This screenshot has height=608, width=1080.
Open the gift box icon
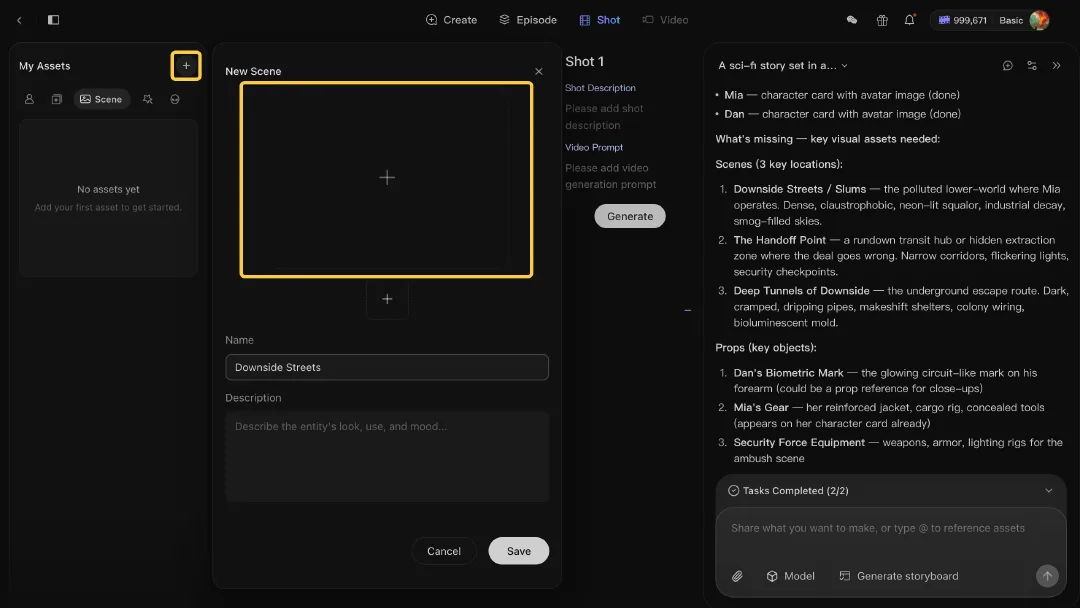coord(882,20)
